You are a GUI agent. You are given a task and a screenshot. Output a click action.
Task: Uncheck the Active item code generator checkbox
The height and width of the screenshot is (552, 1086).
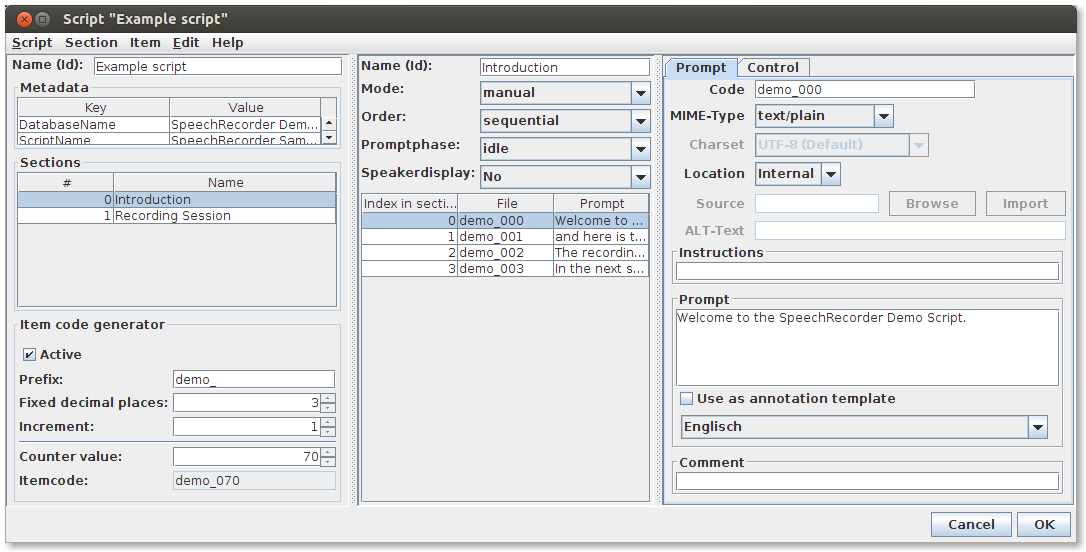tap(29, 355)
